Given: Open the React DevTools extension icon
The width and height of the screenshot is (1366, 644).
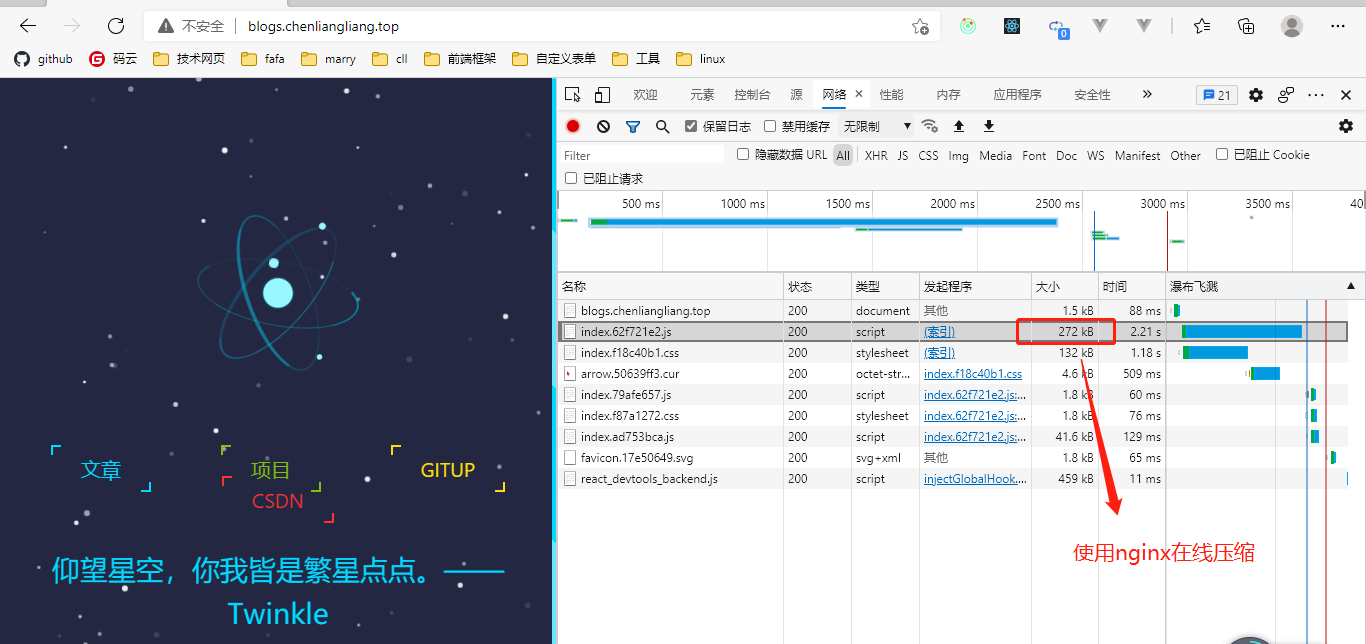Looking at the screenshot, I should (x=1011, y=27).
